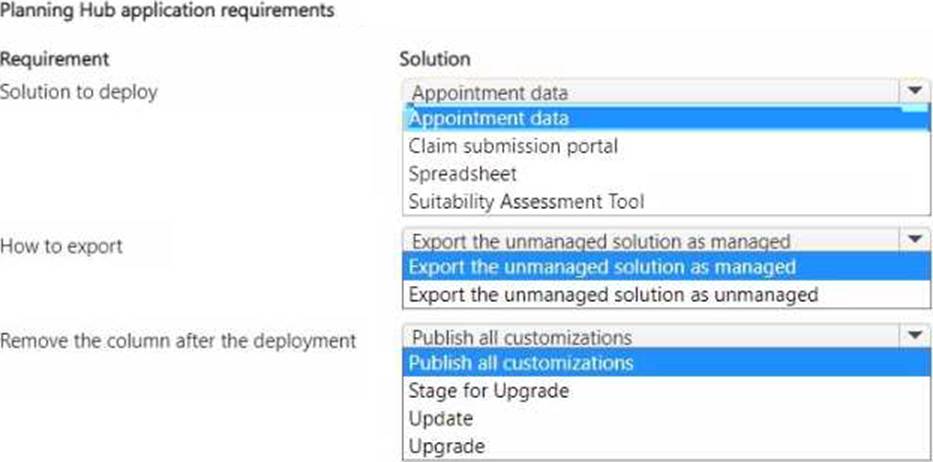Expand the Remove the column dropdown arrow
933x462 pixels.
(912, 337)
